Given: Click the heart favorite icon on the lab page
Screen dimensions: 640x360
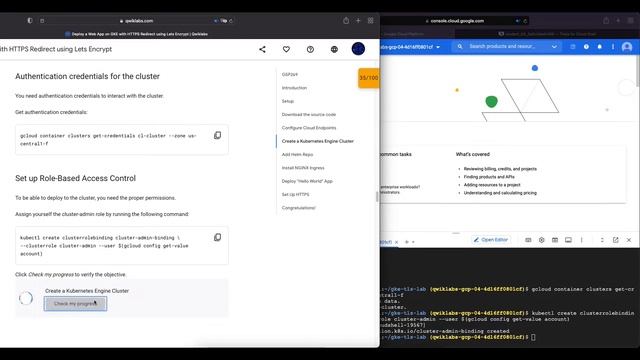Looking at the screenshot, I should tap(286, 49).
